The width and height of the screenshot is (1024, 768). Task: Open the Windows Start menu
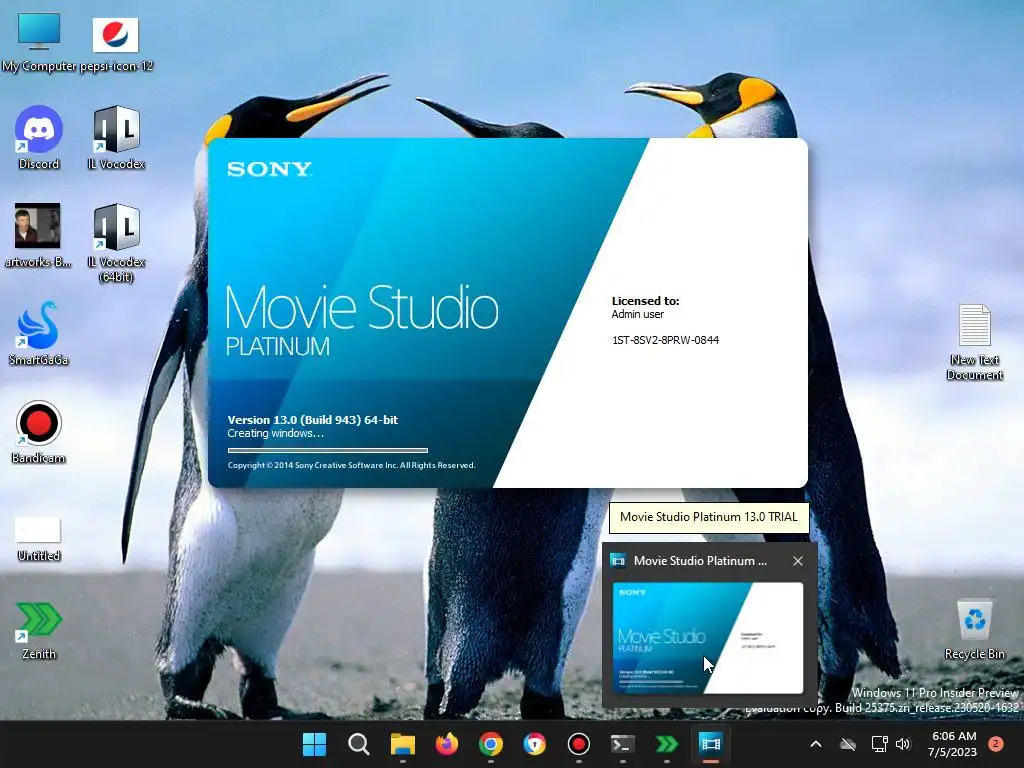coord(314,744)
